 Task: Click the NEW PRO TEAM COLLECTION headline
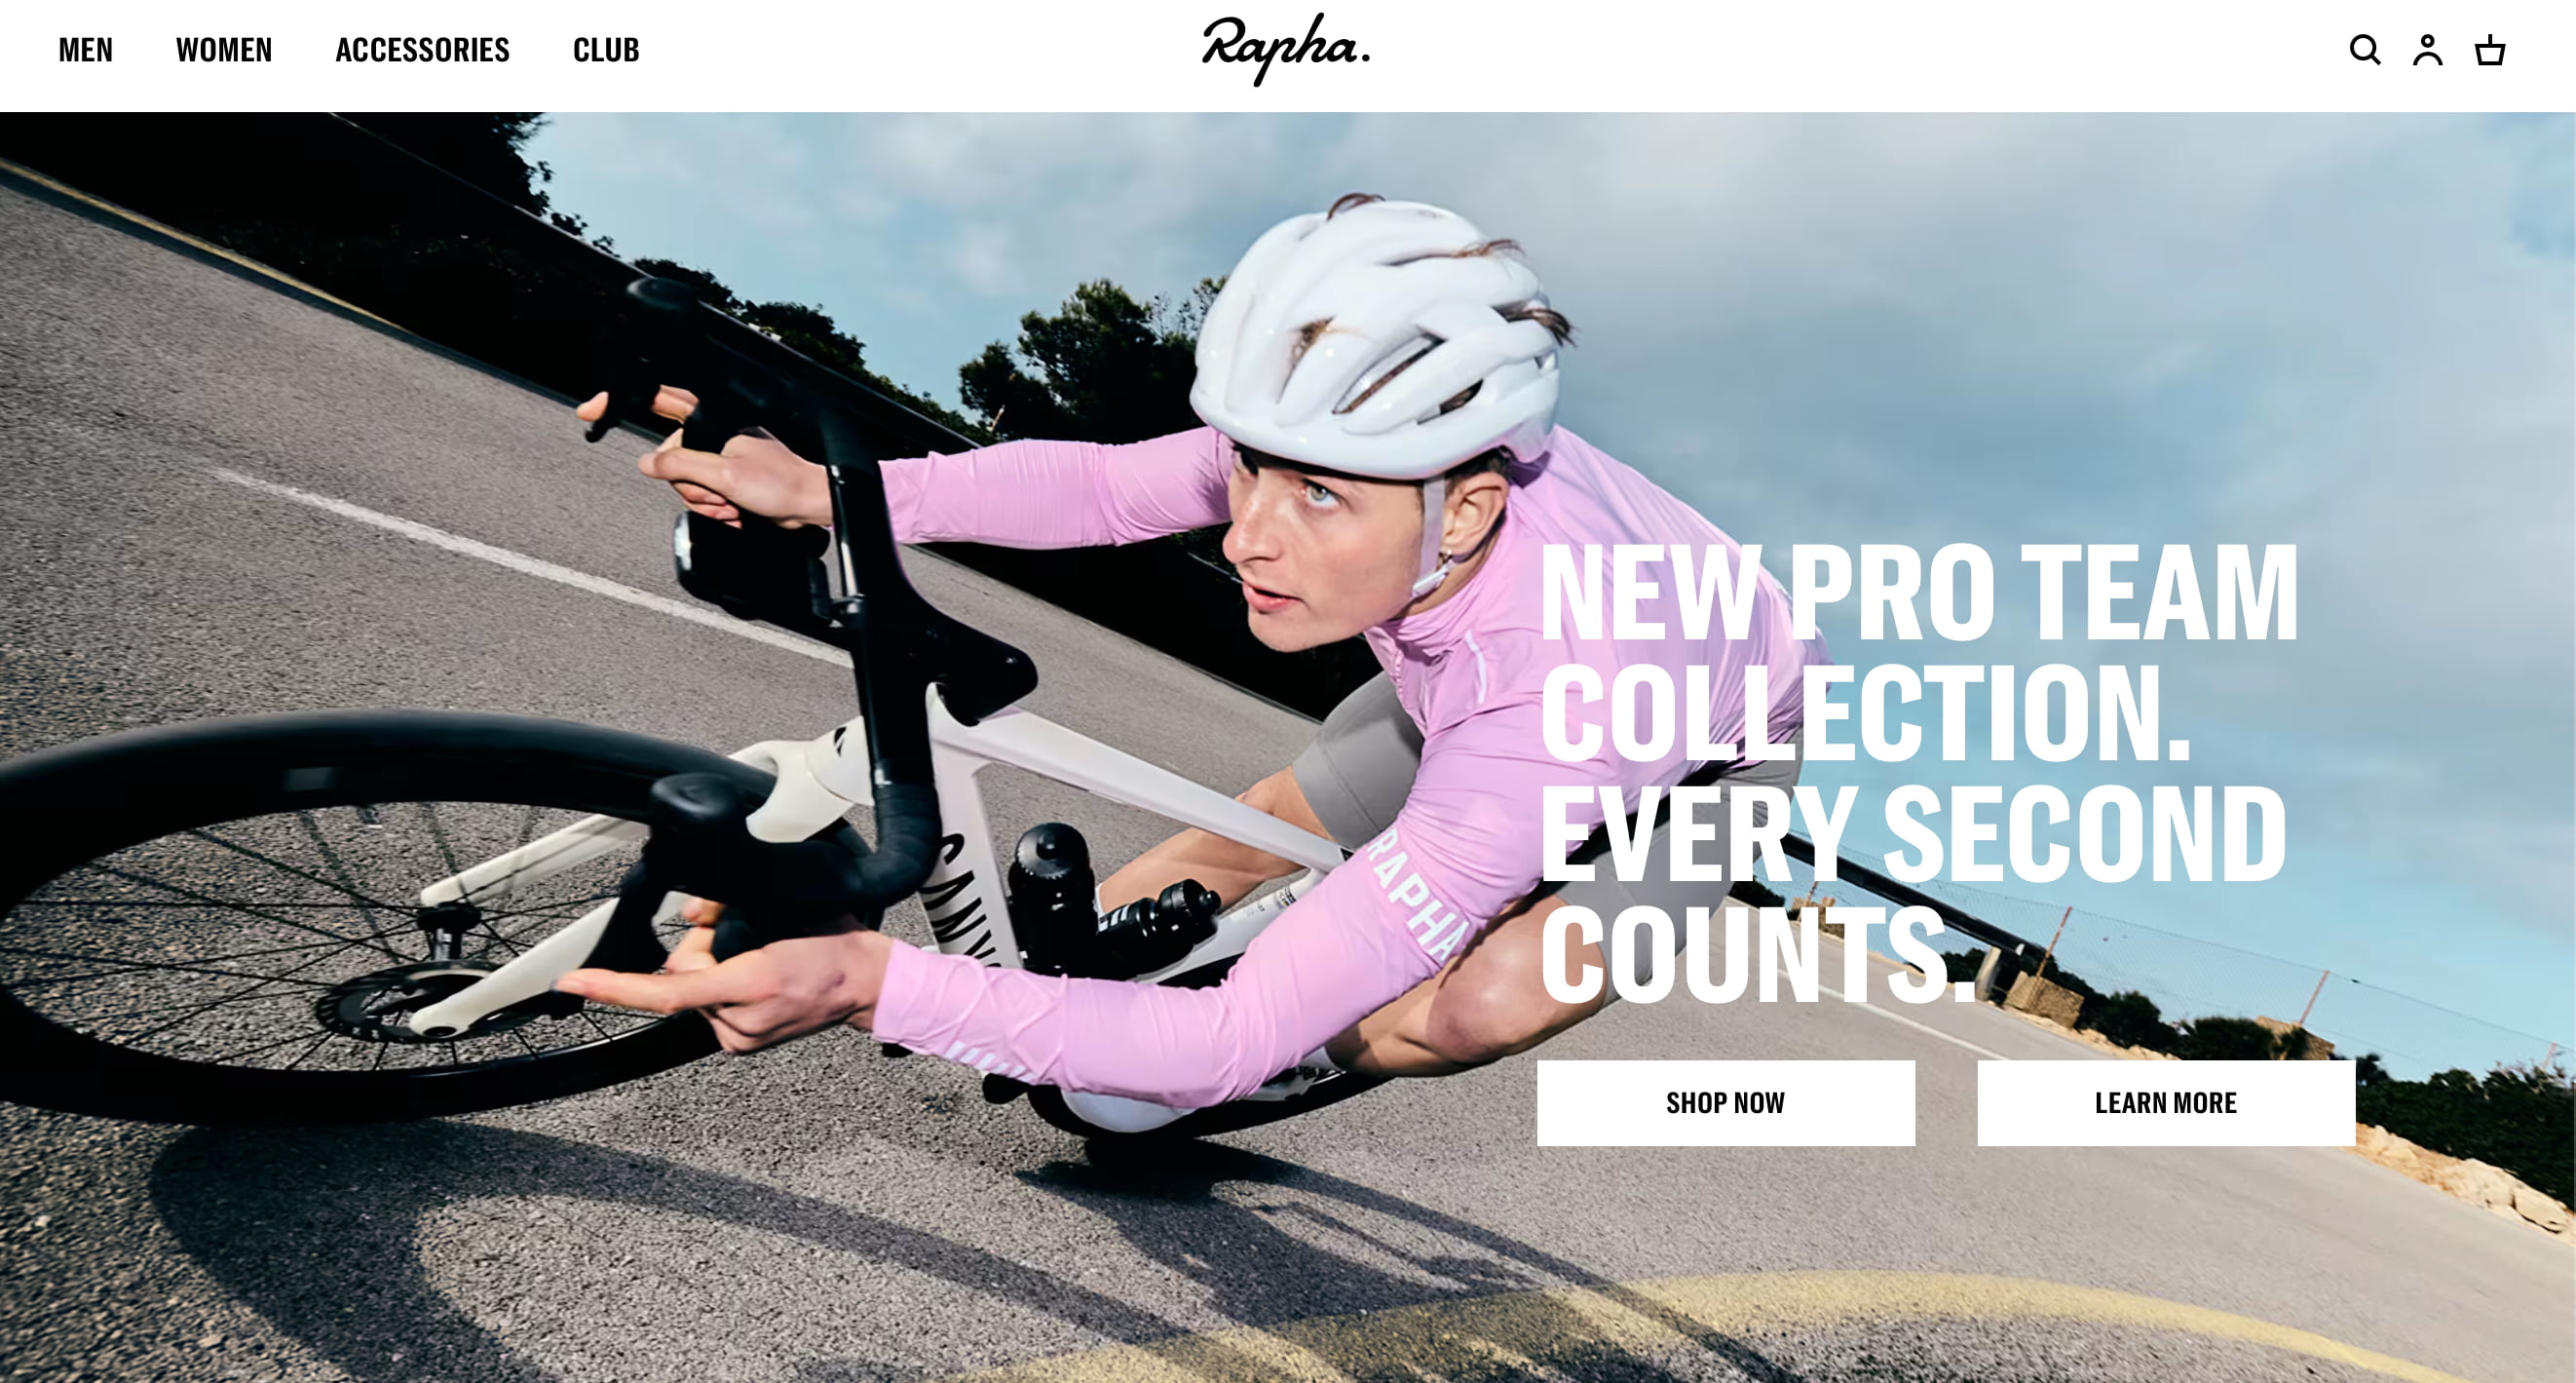(1919, 652)
